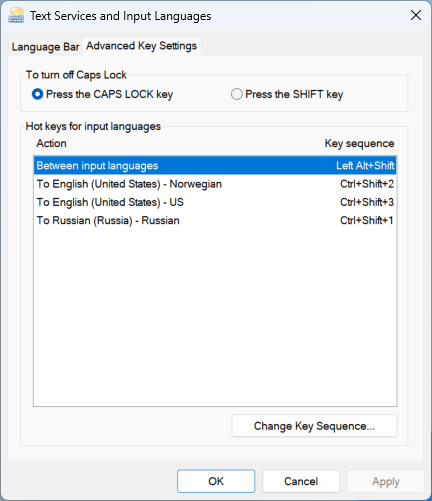Viewport: 432px width, 501px height.
Task: Open Change Key Sequence dialog
Action: pyautogui.click(x=314, y=426)
